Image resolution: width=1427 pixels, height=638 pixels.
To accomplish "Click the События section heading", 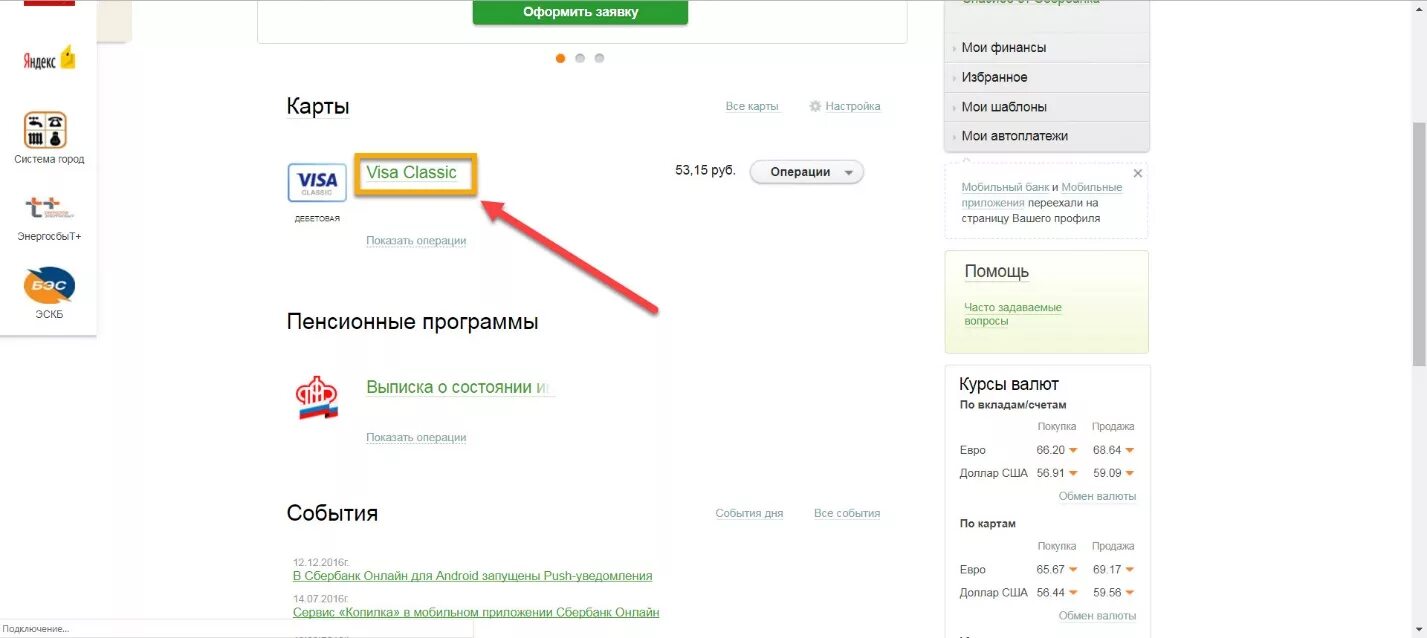I will pyautogui.click(x=332, y=513).
